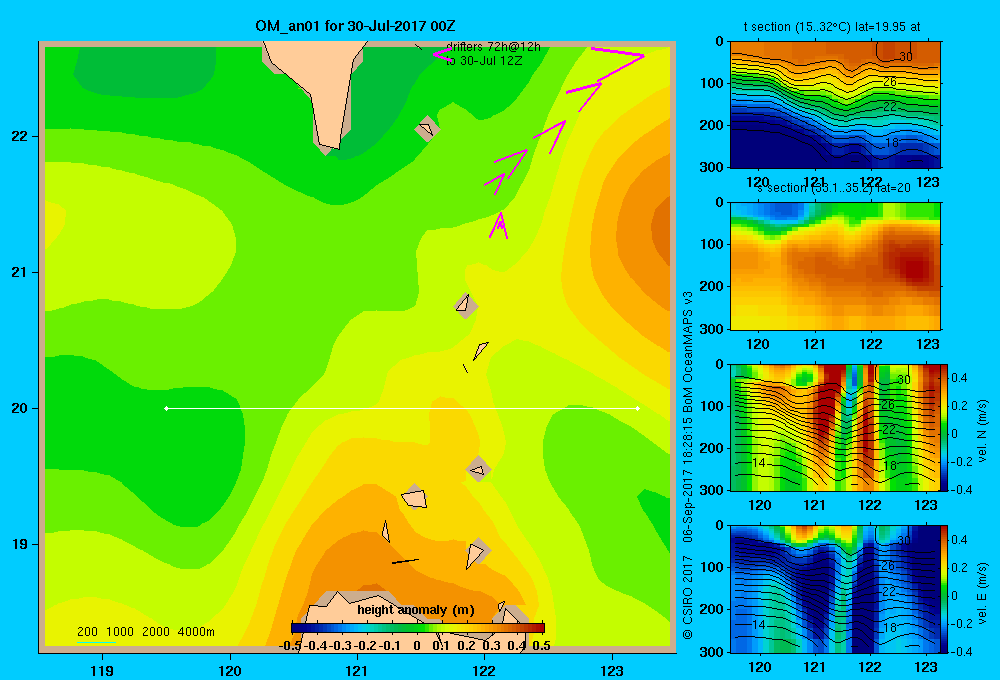Click the east endpoint marker of the white transect
1000x680 pixels.
click(x=638, y=408)
